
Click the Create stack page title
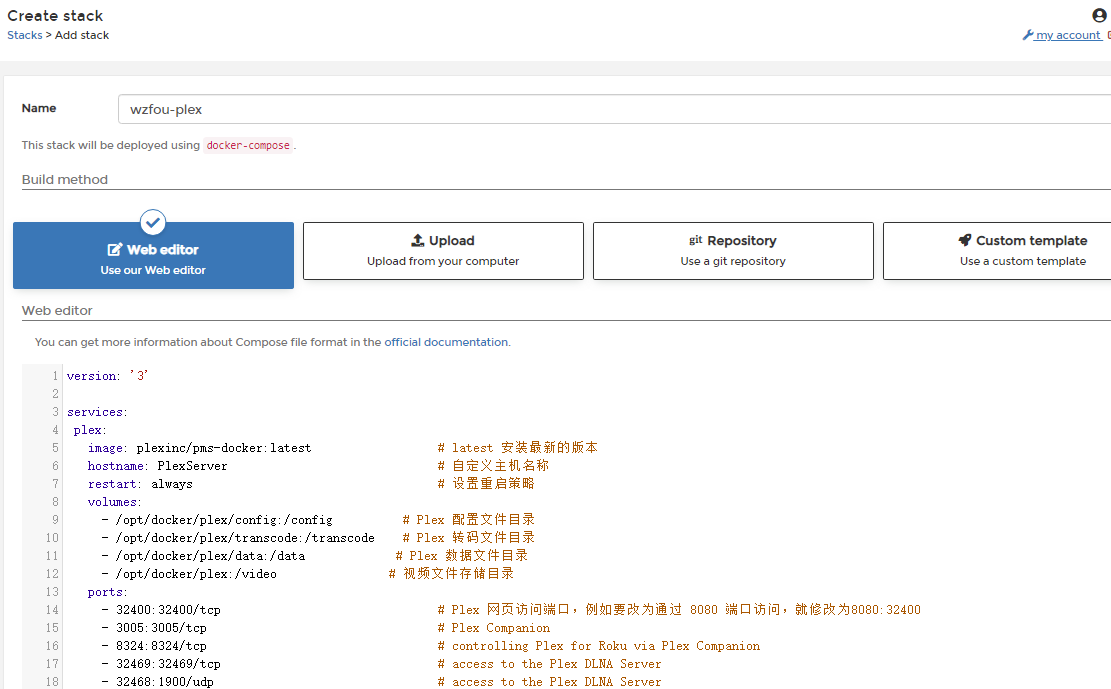[x=55, y=16]
